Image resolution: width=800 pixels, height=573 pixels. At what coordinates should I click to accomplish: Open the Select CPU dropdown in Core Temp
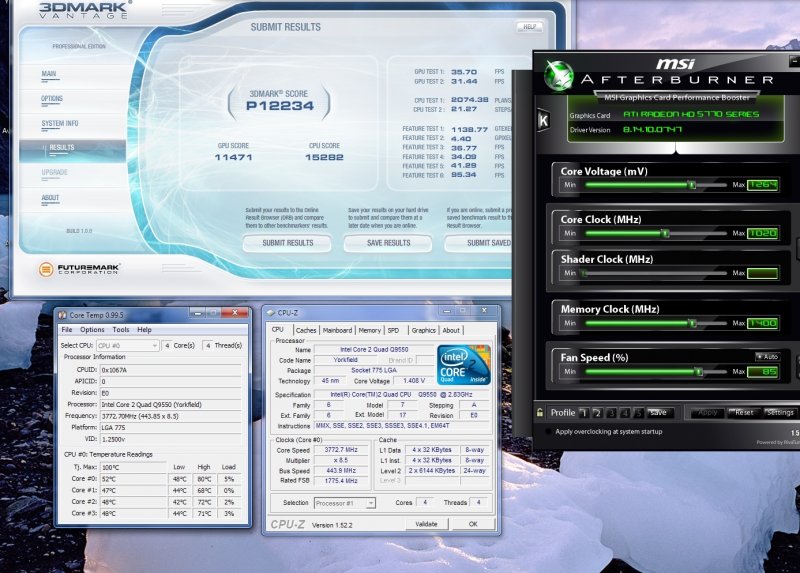[128, 345]
